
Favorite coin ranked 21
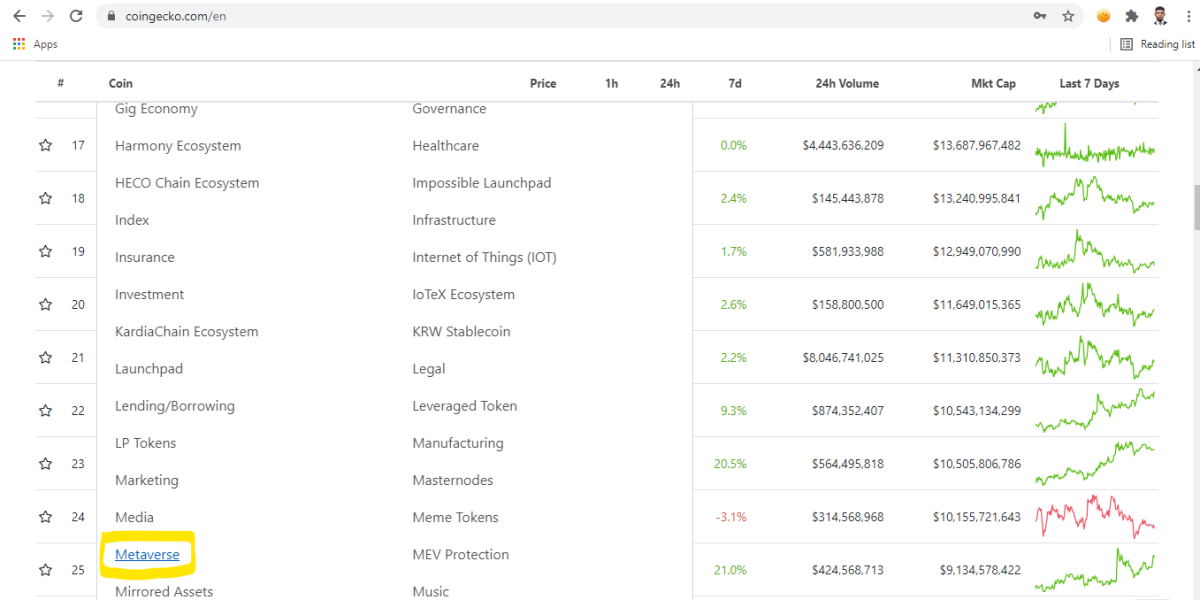pyautogui.click(x=45, y=357)
